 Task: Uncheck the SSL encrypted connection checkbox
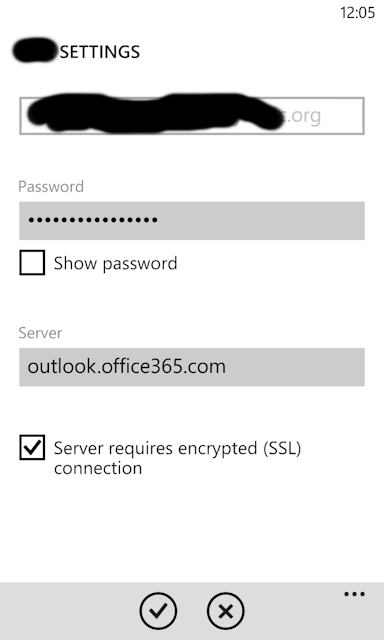click(x=32, y=448)
